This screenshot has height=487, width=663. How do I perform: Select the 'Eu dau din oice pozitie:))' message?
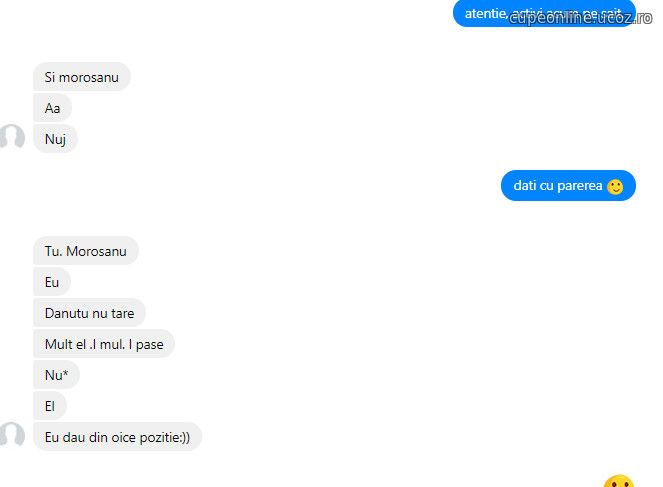pos(118,437)
